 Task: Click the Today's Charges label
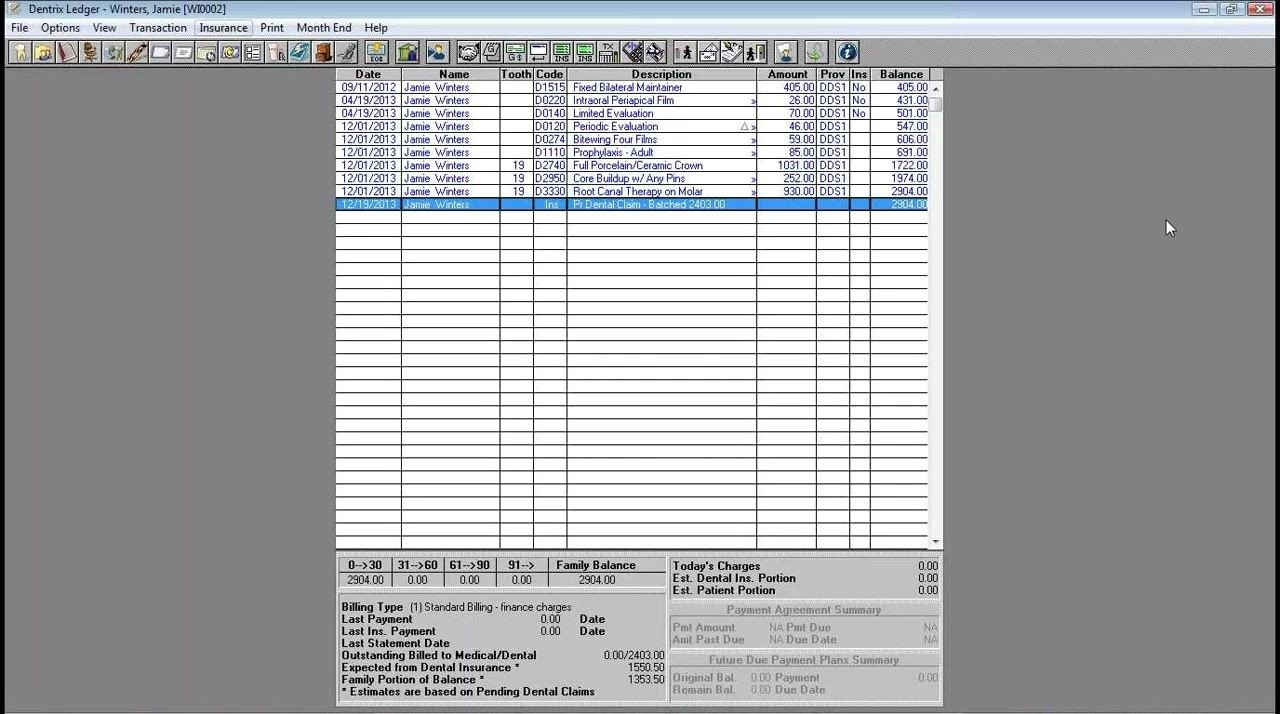(x=716, y=566)
